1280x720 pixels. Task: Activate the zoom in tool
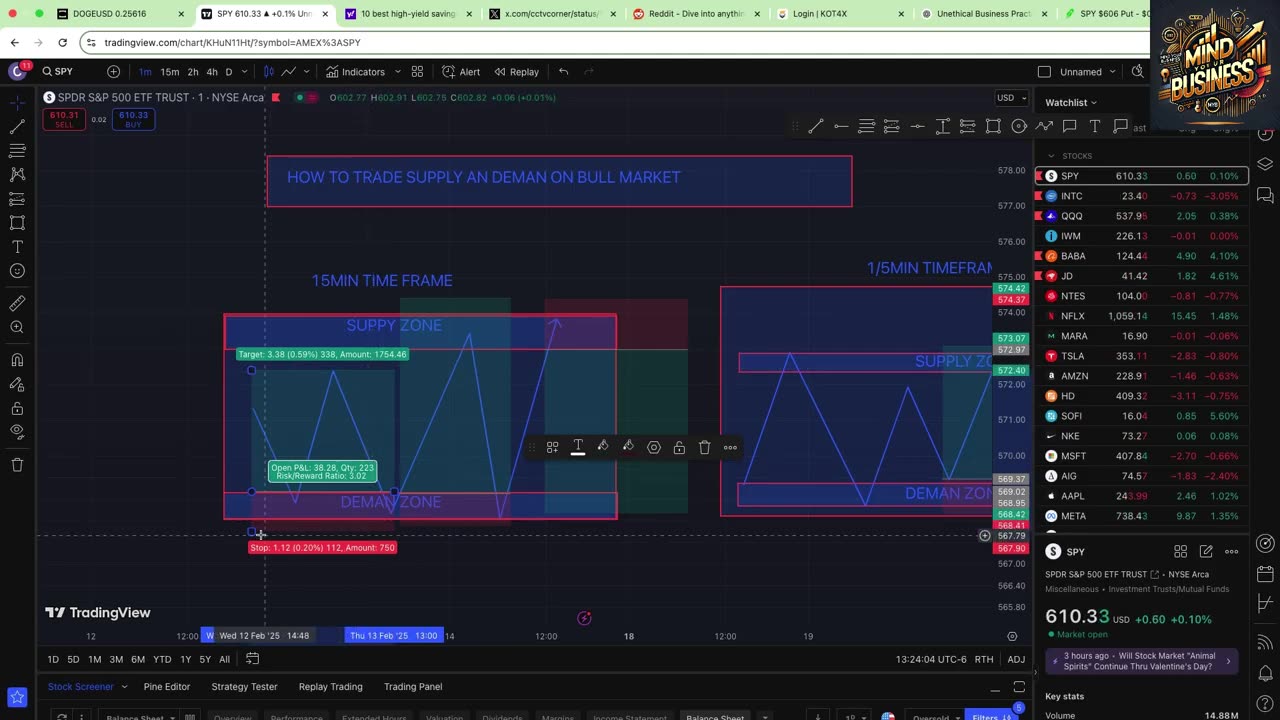click(x=17, y=327)
